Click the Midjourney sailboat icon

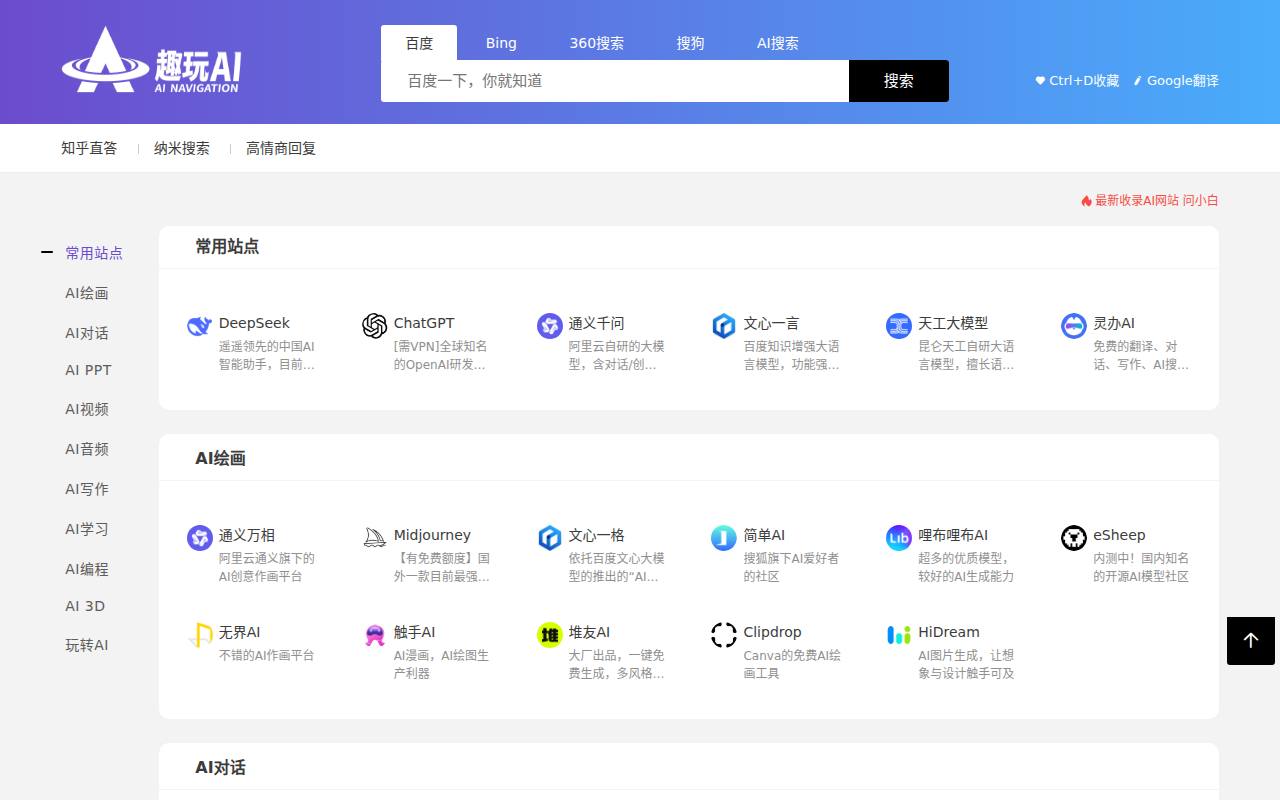coord(375,538)
